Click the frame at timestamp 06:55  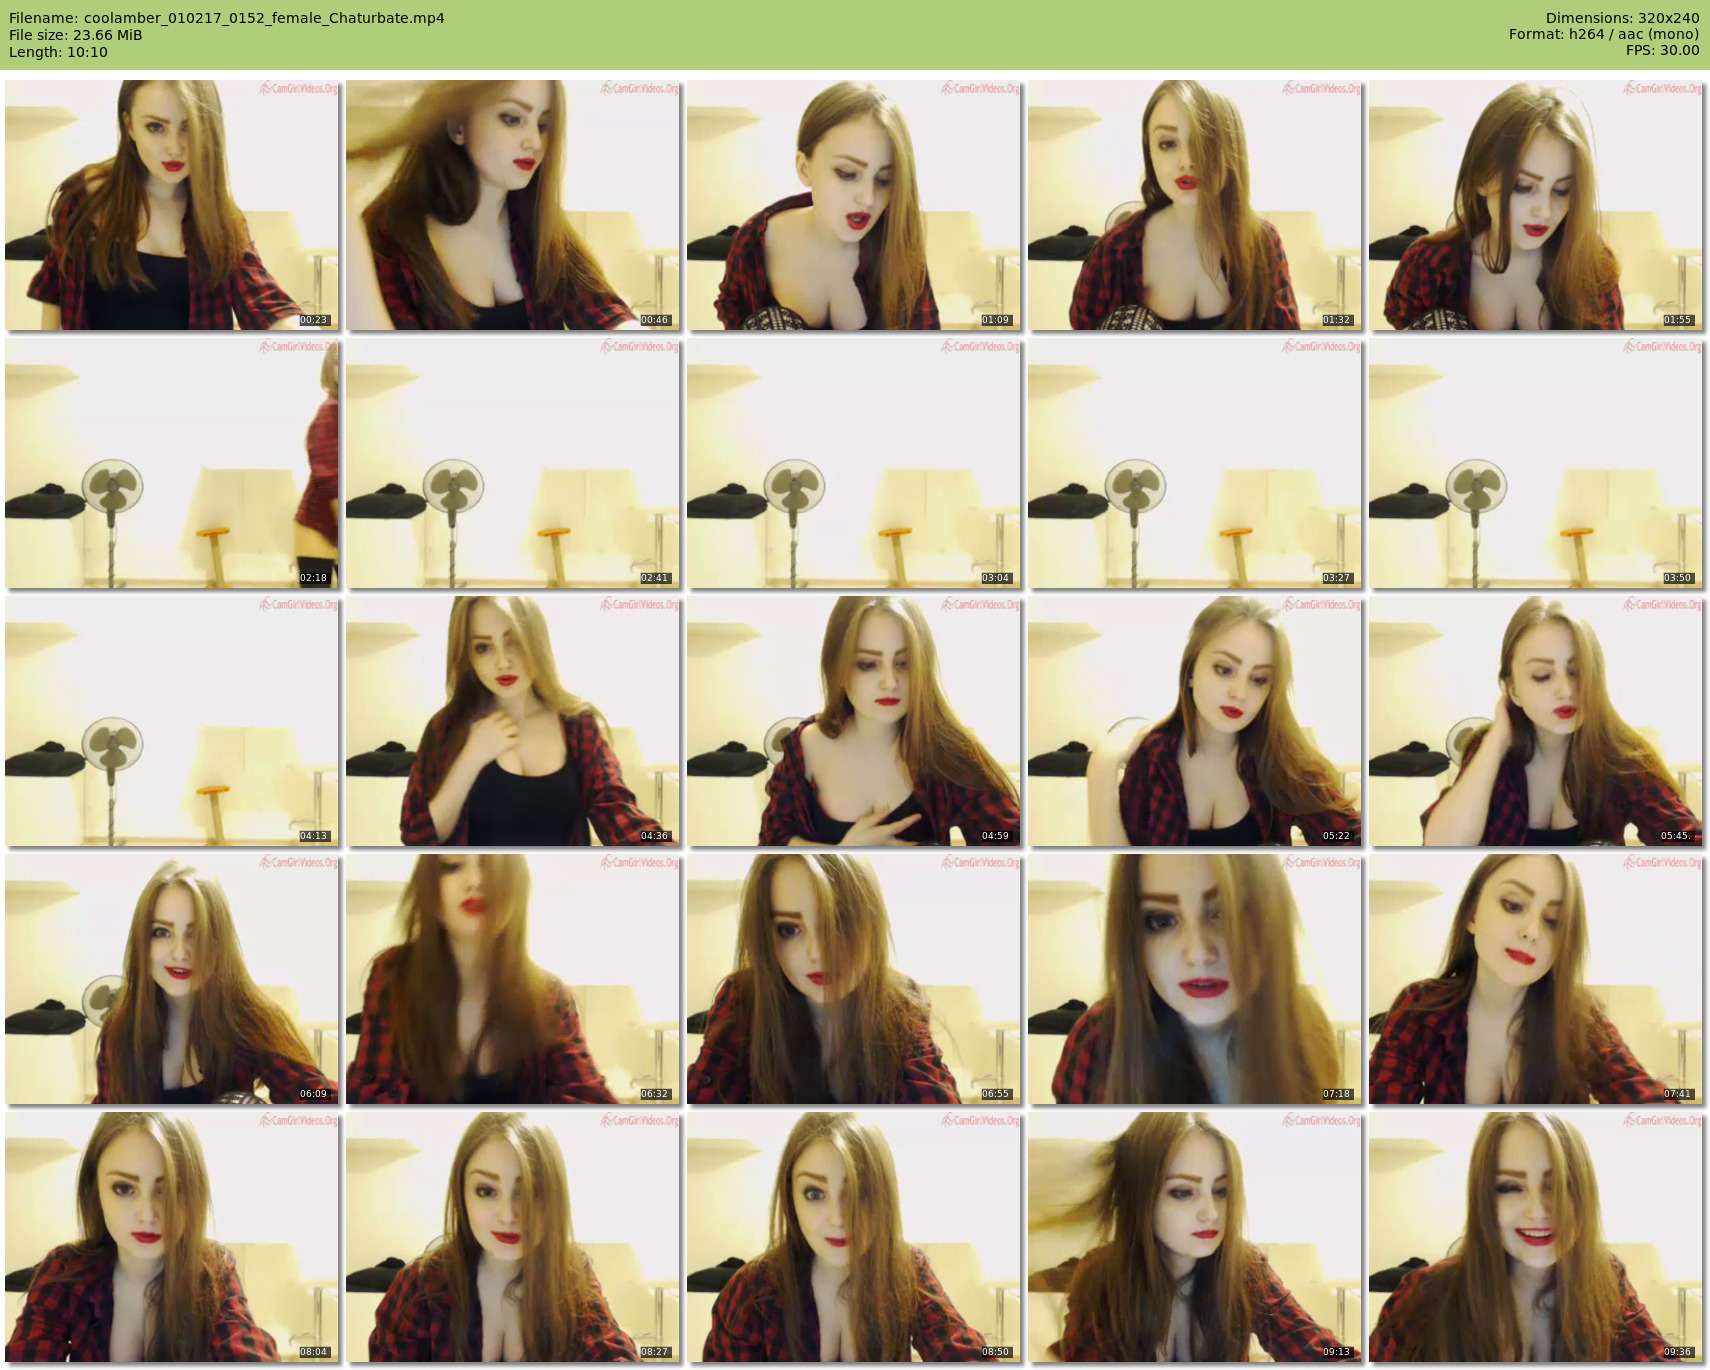coord(854,979)
